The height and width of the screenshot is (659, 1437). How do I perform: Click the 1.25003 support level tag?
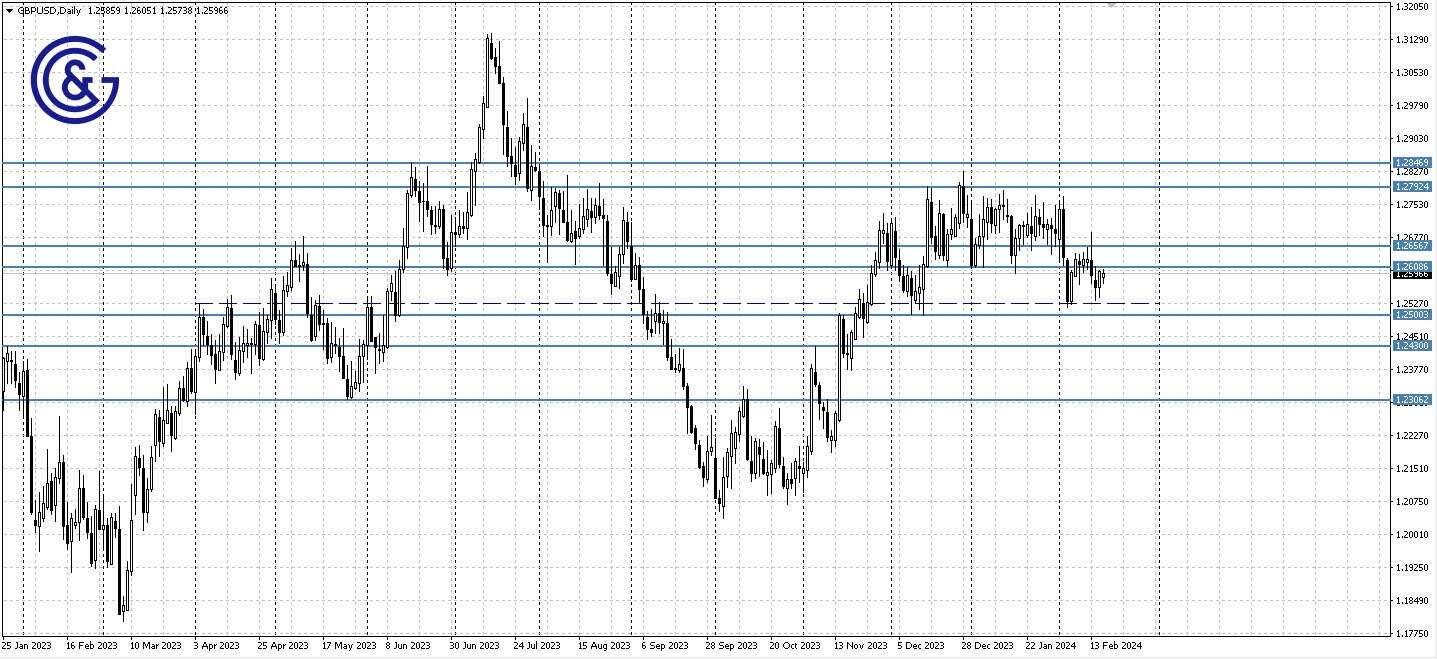(x=1414, y=314)
